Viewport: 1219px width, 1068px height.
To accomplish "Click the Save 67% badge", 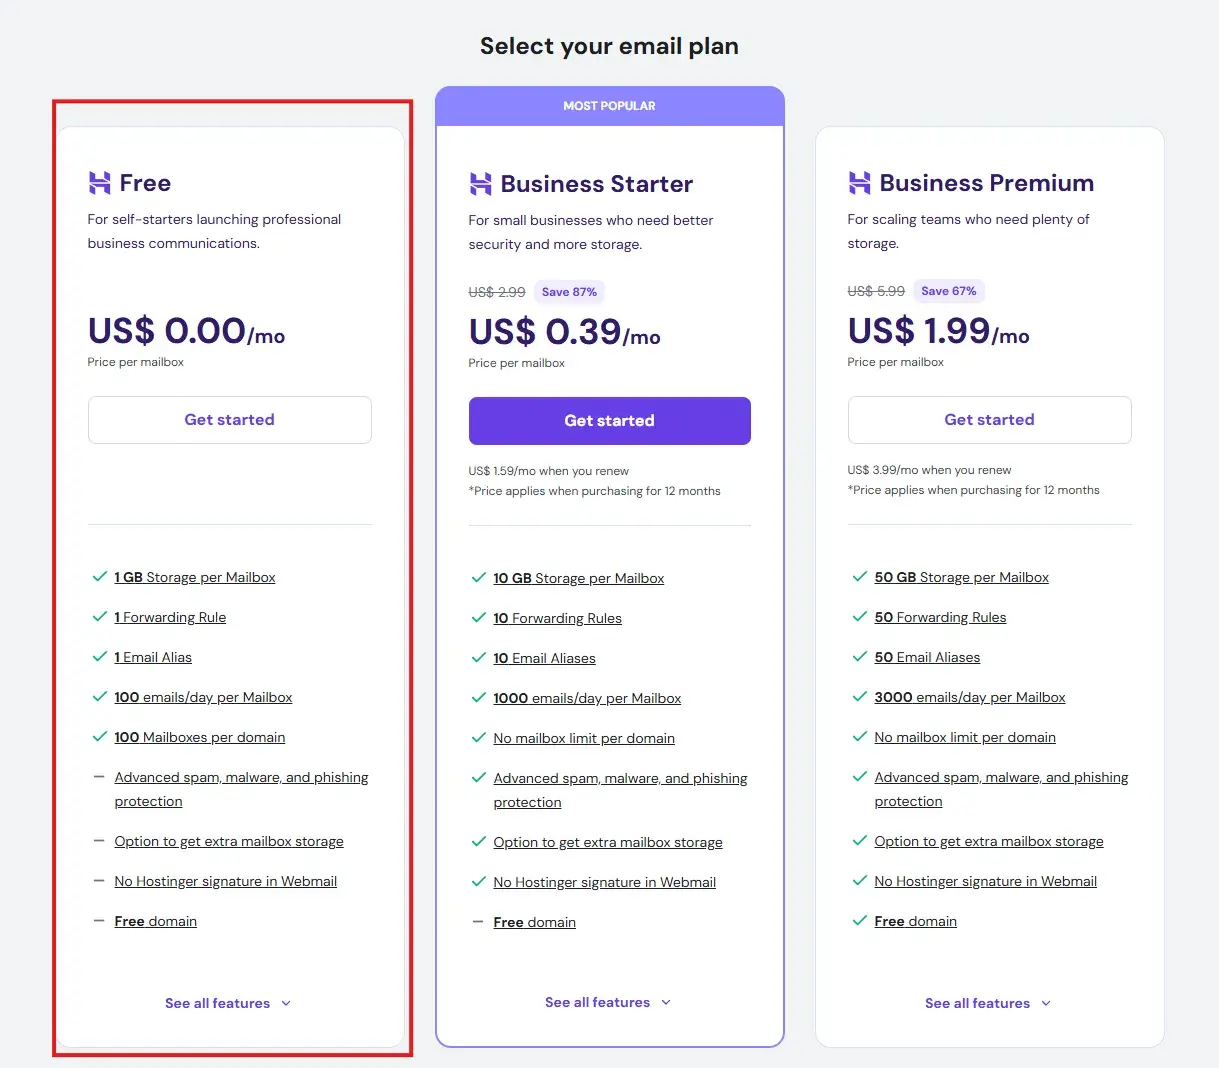I will (x=948, y=291).
